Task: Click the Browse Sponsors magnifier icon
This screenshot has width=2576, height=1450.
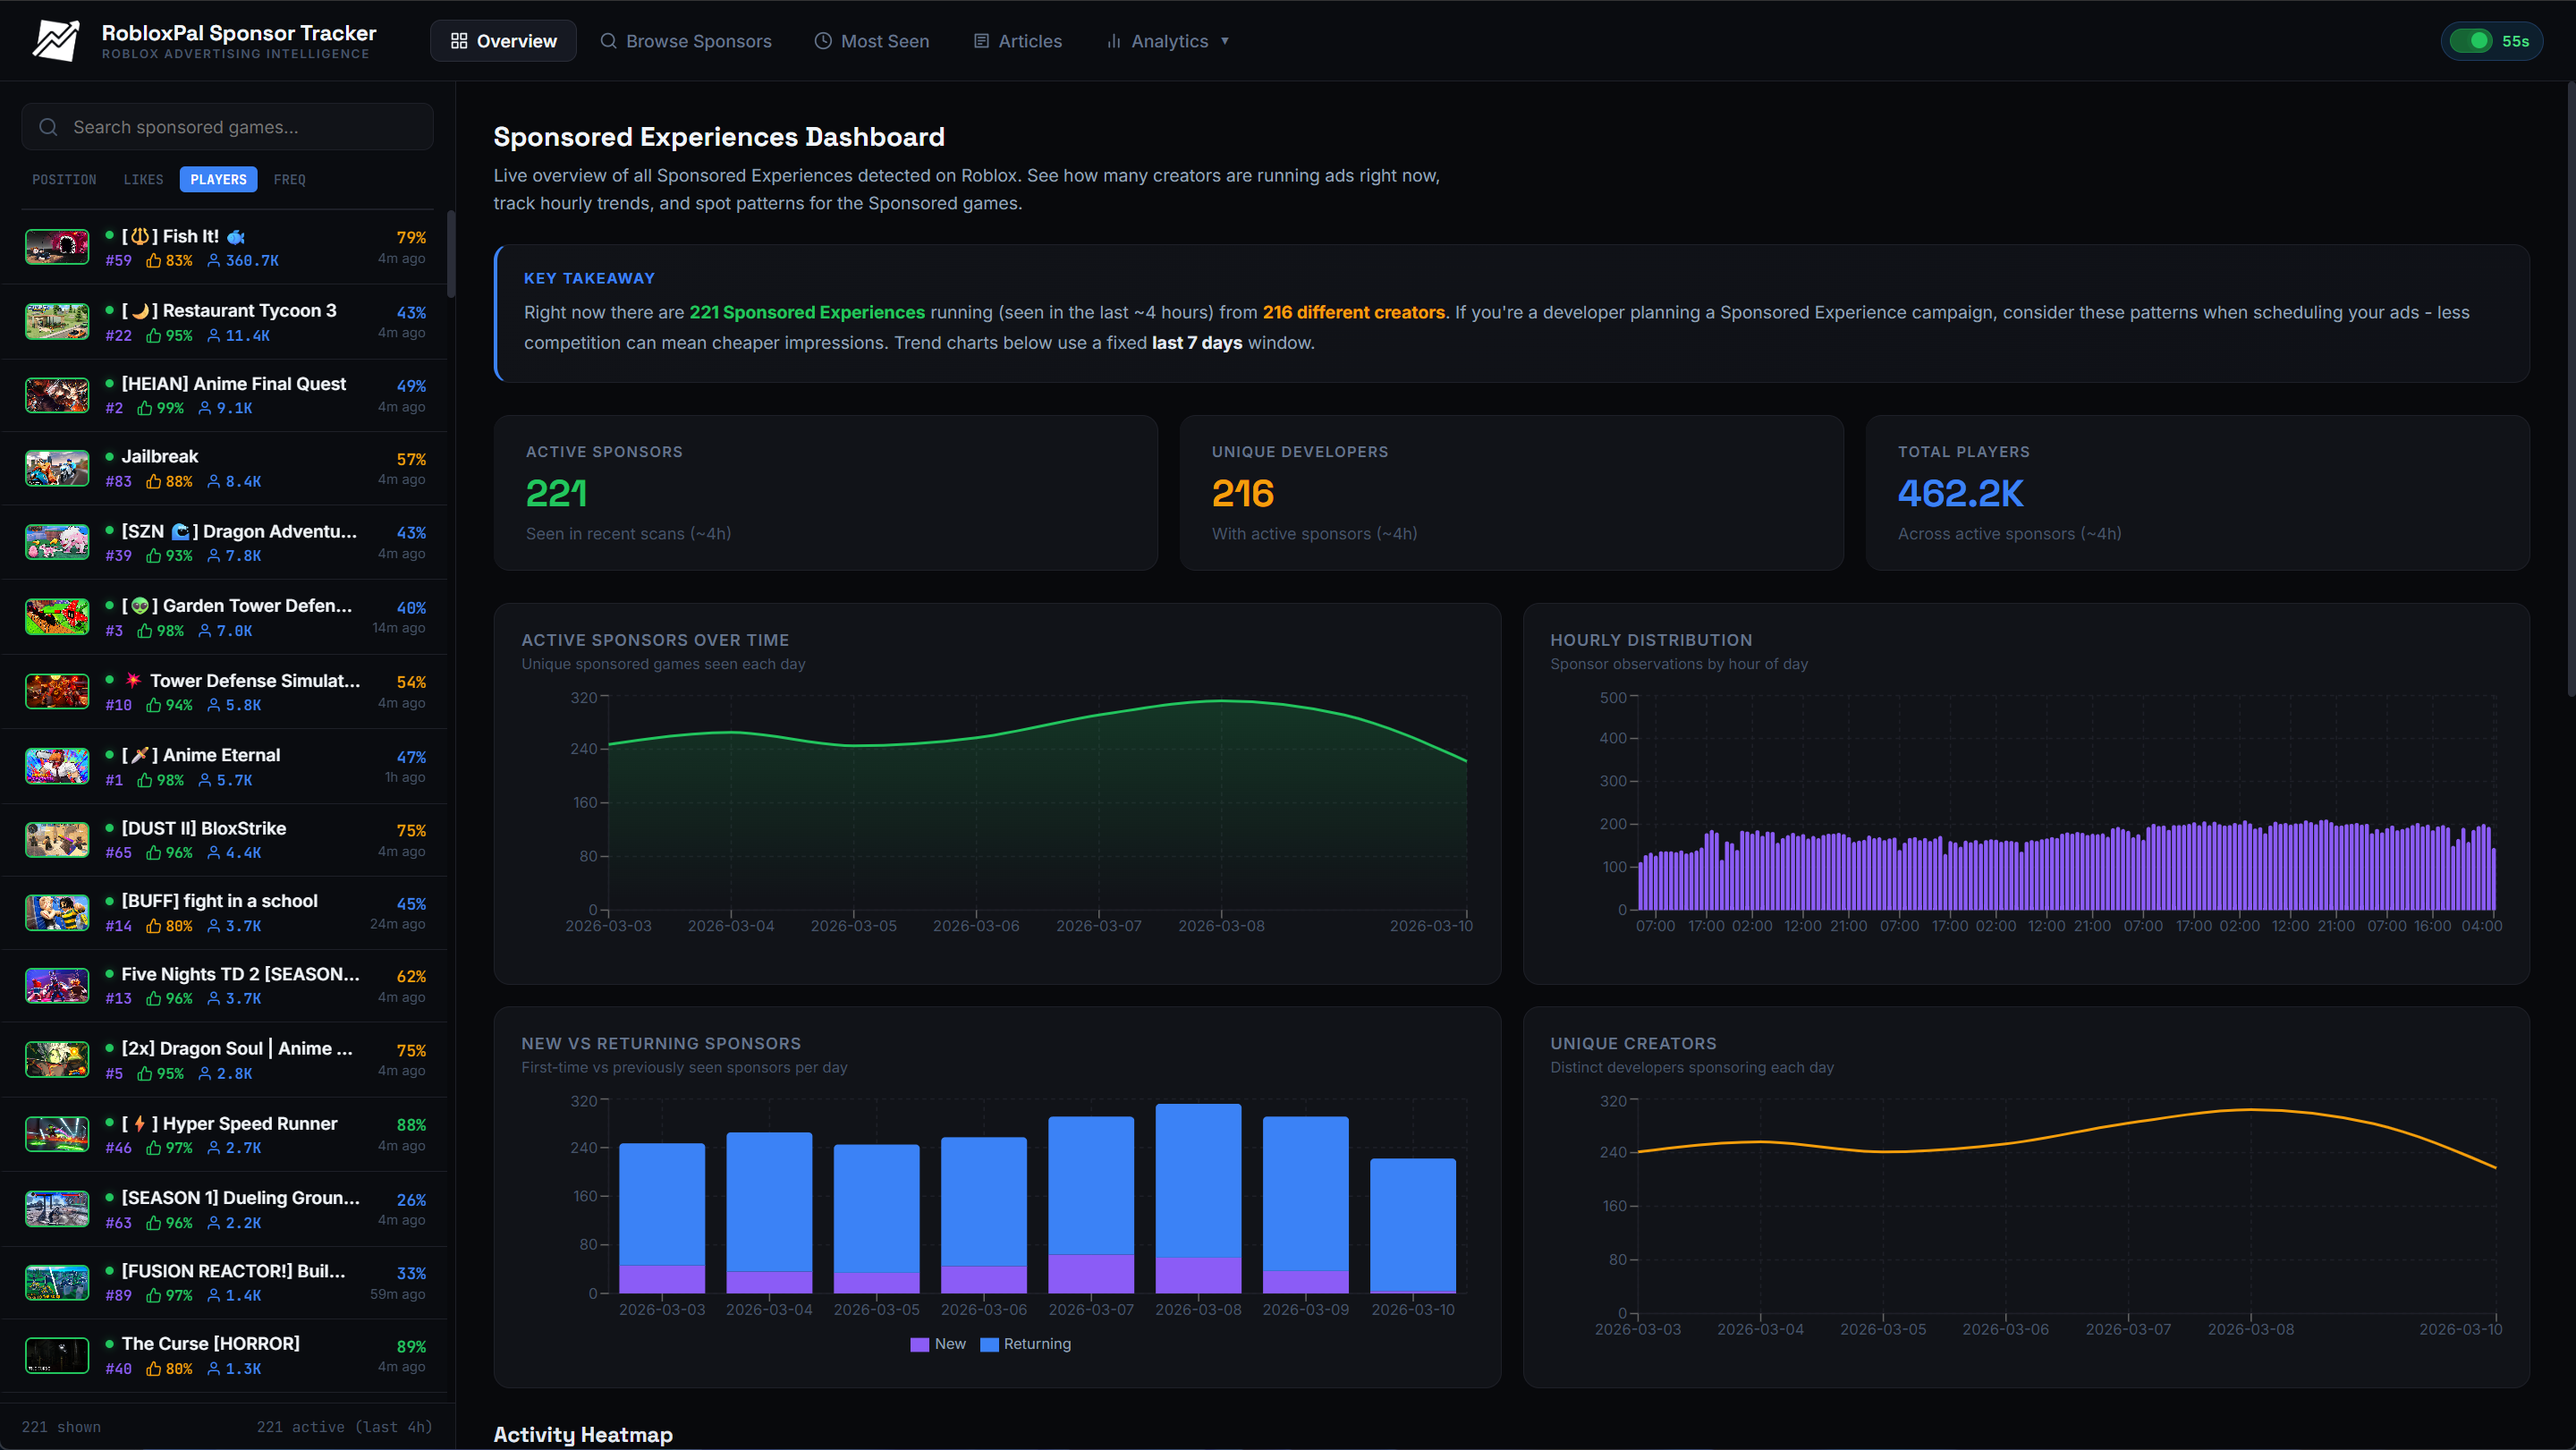Action: click(x=607, y=41)
